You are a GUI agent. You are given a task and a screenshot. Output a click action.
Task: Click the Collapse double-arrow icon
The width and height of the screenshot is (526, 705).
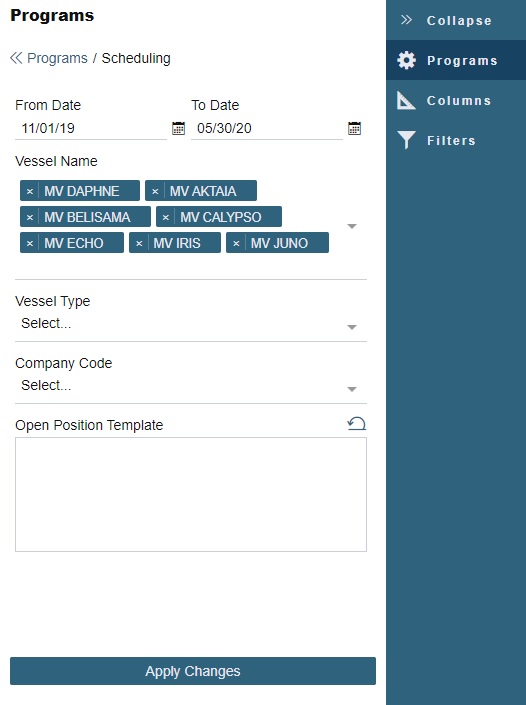tap(406, 20)
